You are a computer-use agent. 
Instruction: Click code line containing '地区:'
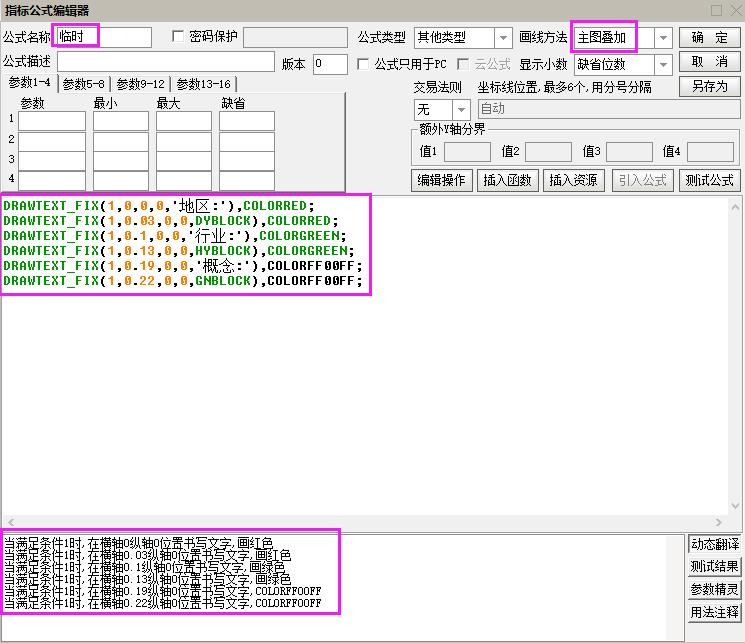point(159,206)
